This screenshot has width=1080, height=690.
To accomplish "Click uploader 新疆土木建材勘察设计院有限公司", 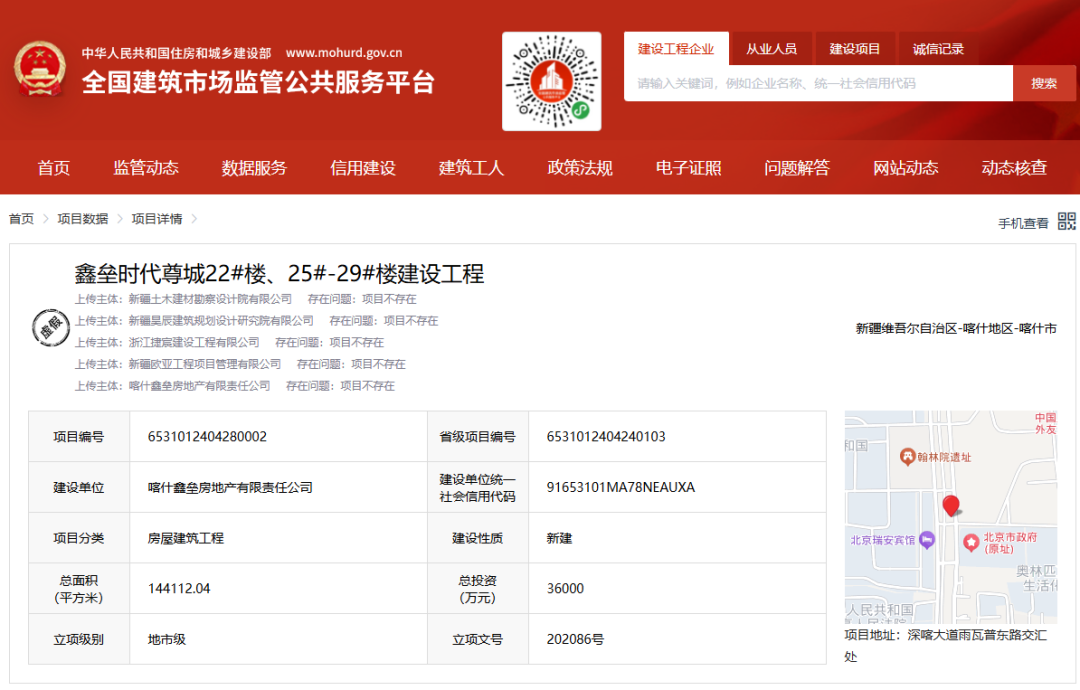I will (210, 299).
